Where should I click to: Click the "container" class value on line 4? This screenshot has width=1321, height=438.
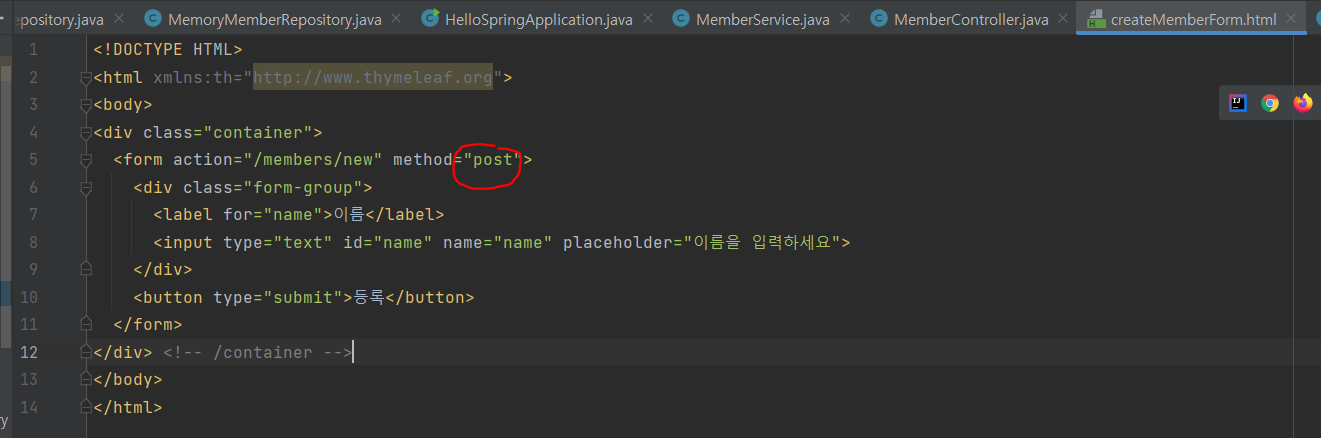pyautogui.click(x=258, y=132)
